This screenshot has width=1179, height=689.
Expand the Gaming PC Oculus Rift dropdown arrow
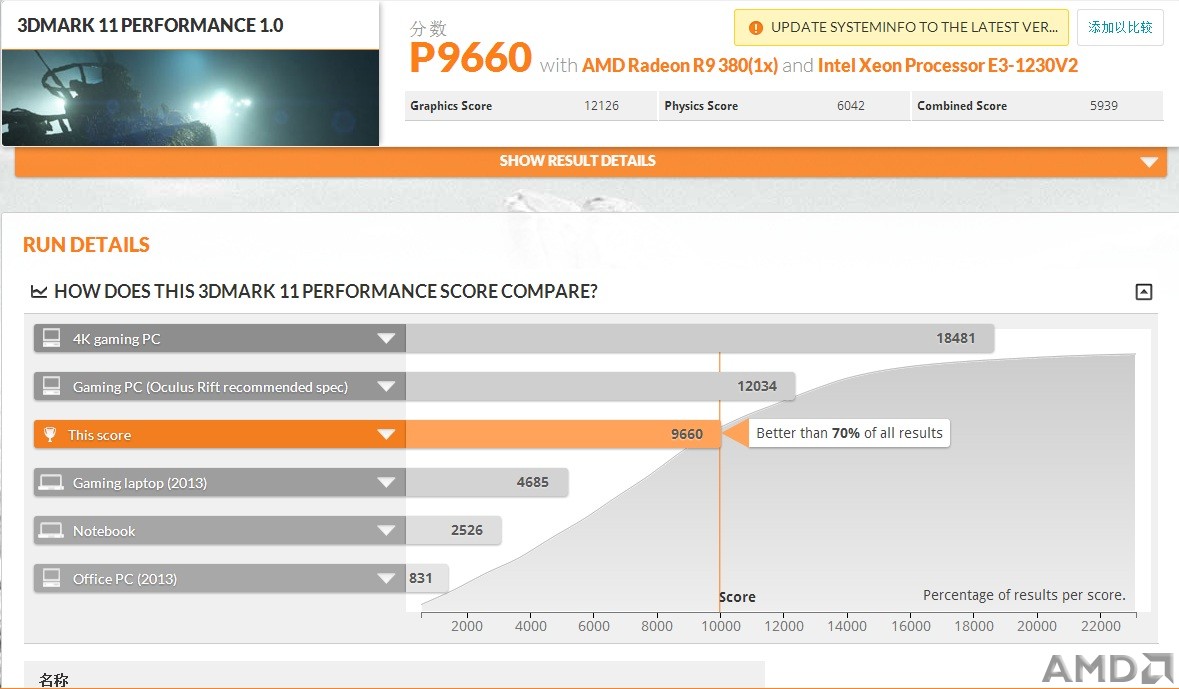click(386, 386)
